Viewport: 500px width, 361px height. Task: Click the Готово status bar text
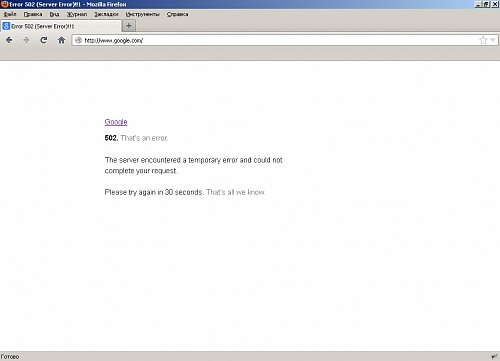(10, 357)
